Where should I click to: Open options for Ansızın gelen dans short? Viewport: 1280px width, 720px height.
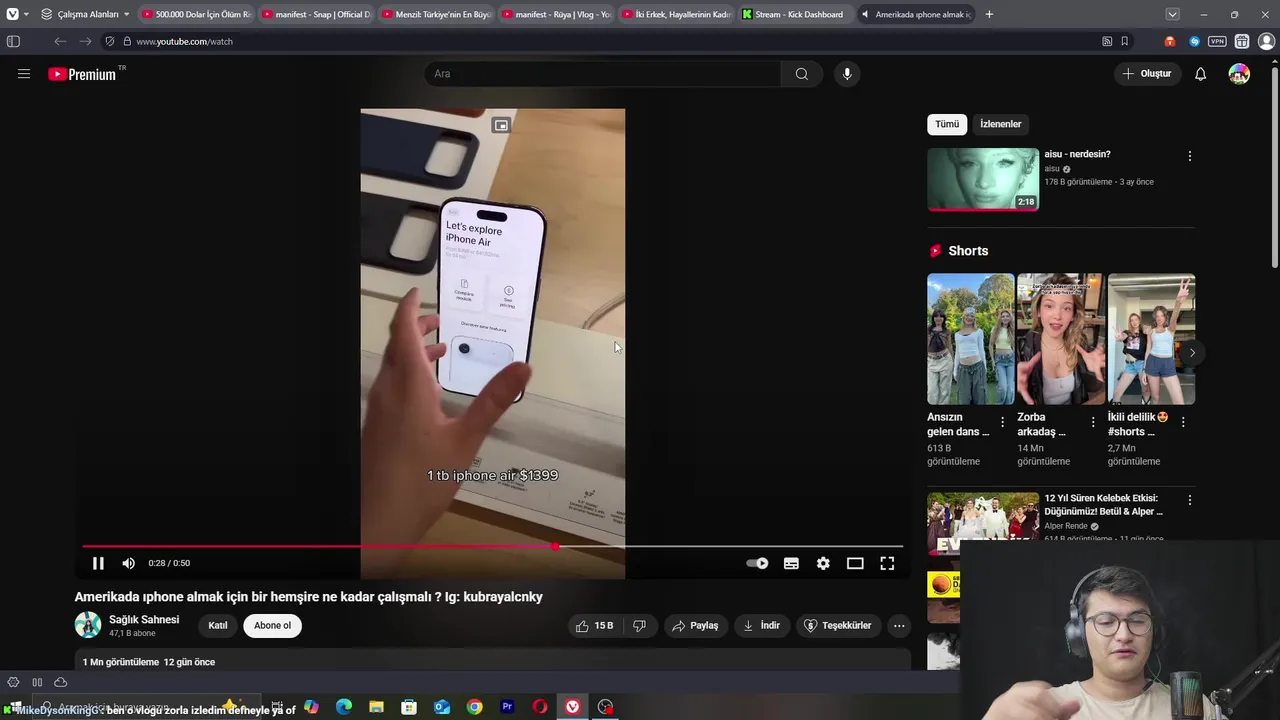[x=1002, y=422]
